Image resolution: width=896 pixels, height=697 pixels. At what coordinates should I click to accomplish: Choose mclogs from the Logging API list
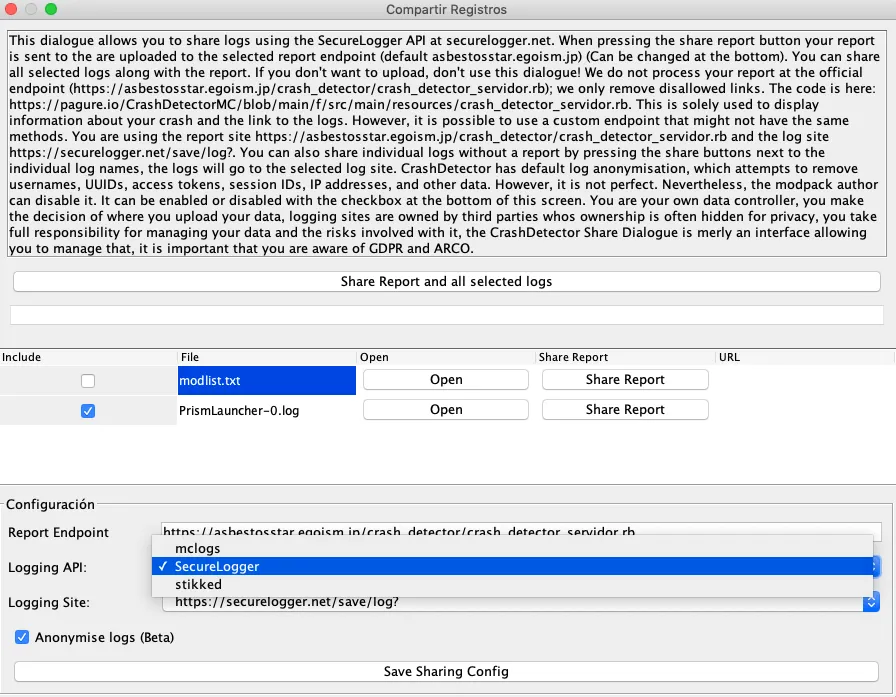click(x=197, y=549)
